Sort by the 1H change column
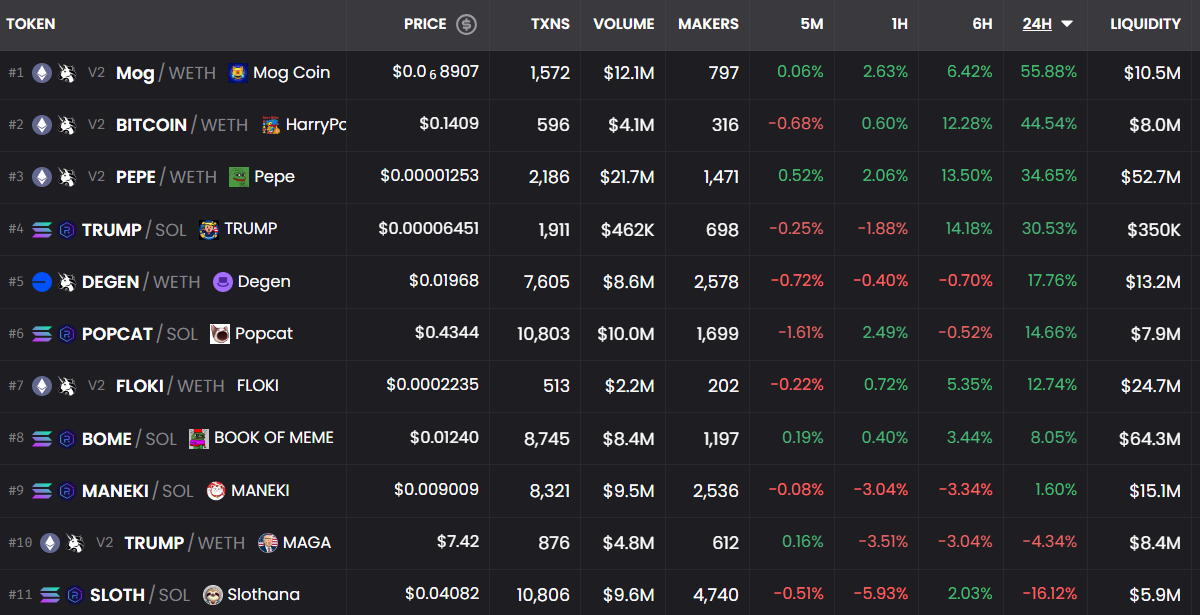This screenshot has width=1200, height=615. (899, 24)
